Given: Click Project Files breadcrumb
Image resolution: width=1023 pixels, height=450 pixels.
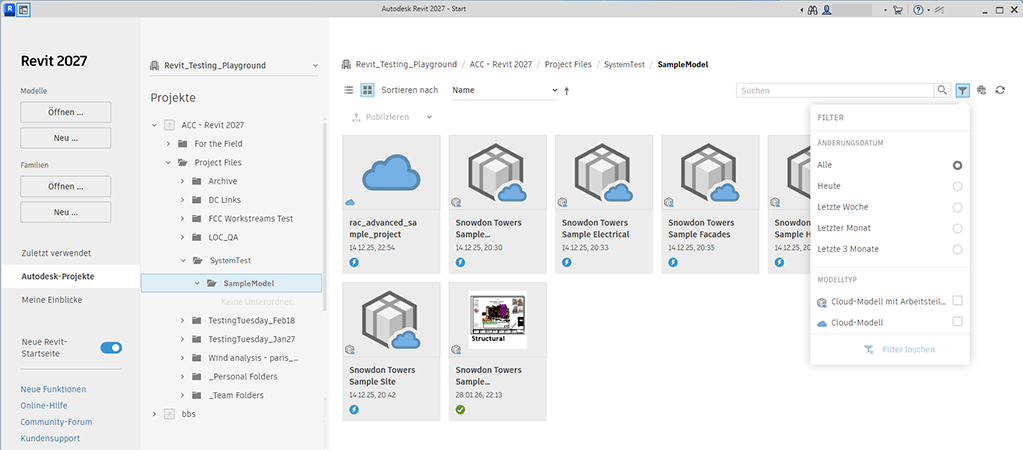Looking at the screenshot, I should pyautogui.click(x=568, y=65).
